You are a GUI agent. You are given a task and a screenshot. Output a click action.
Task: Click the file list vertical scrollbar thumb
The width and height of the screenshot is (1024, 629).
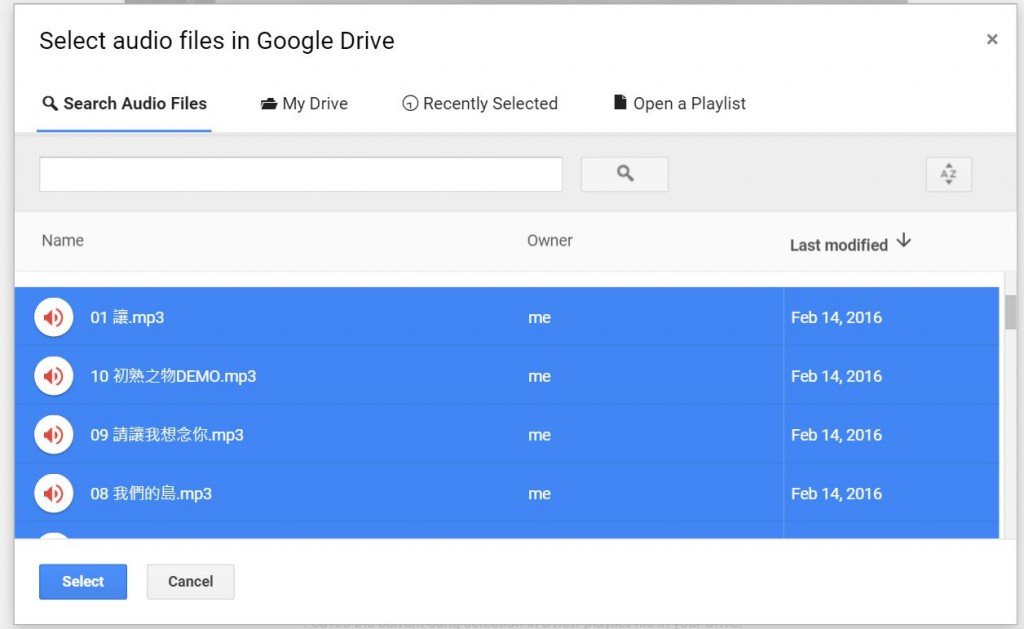(1010, 312)
